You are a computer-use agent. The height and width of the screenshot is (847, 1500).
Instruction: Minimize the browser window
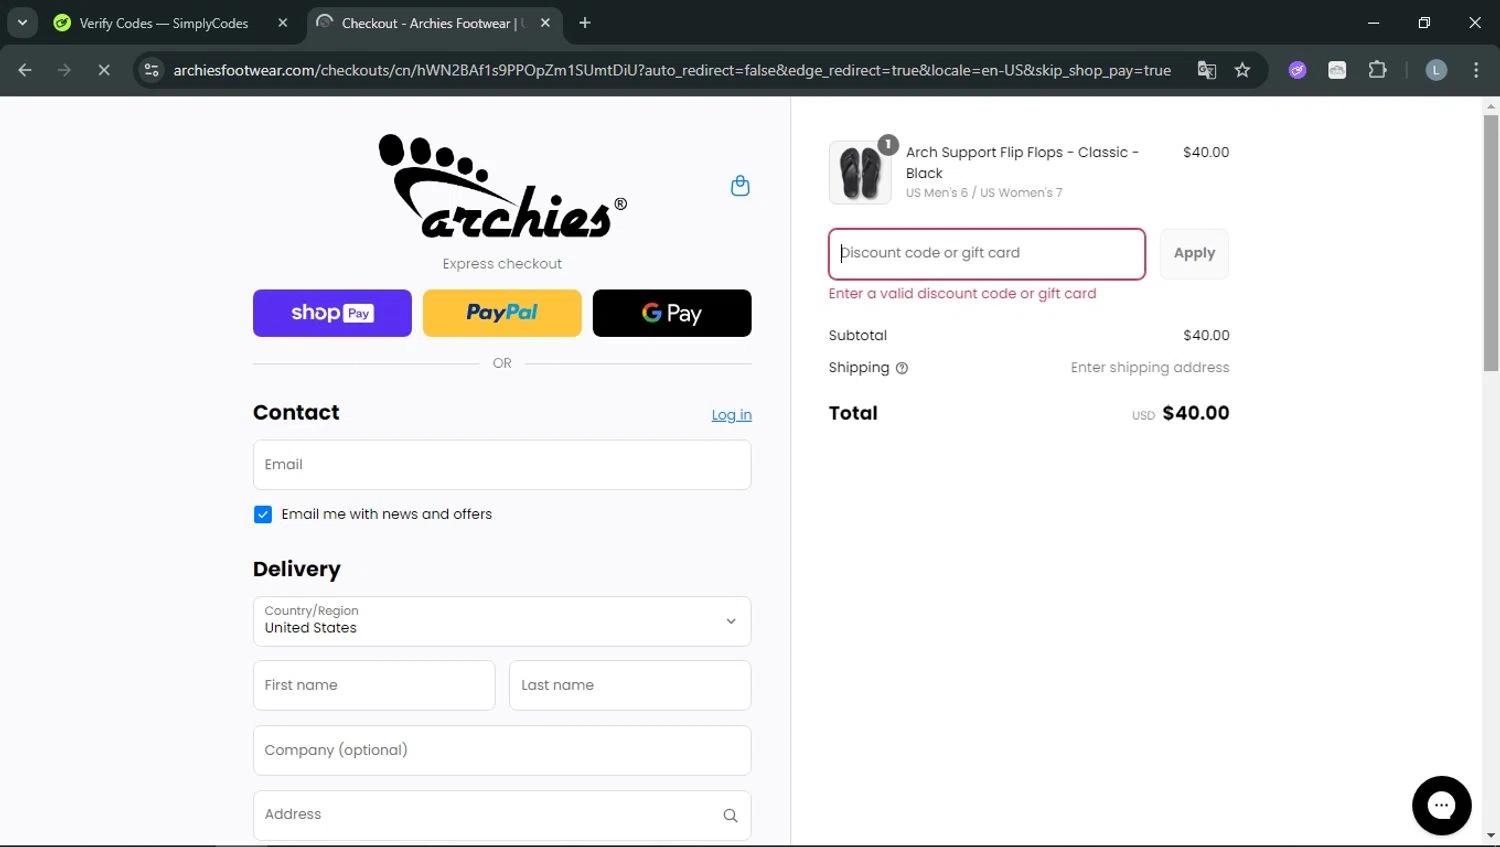point(1373,23)
